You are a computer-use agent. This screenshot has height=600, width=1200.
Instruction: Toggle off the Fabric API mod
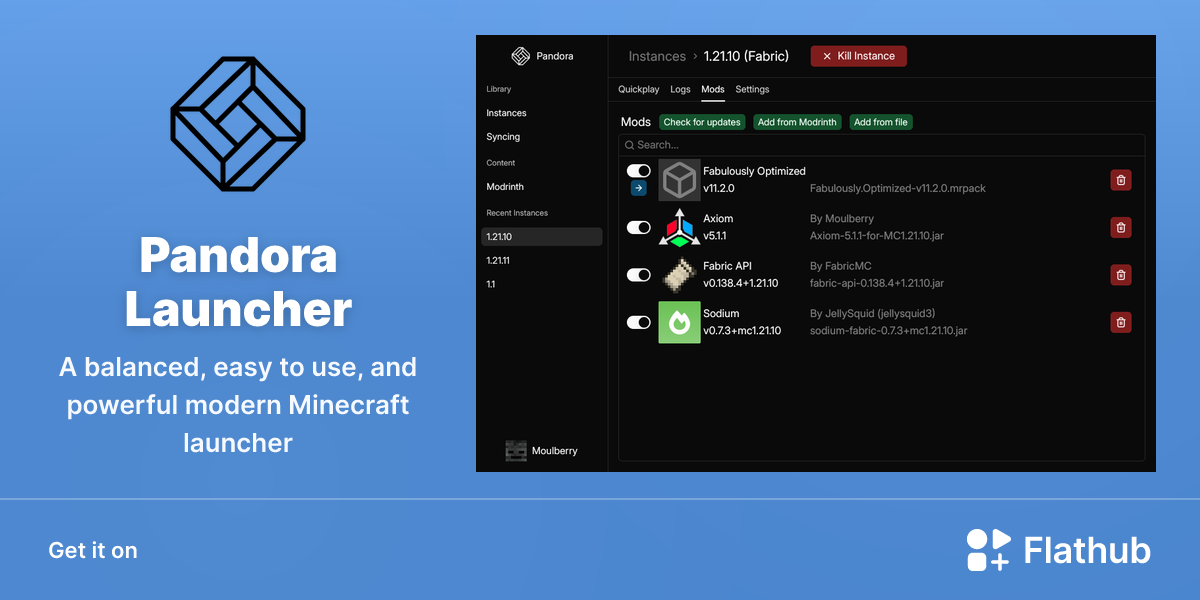point(638,275)
